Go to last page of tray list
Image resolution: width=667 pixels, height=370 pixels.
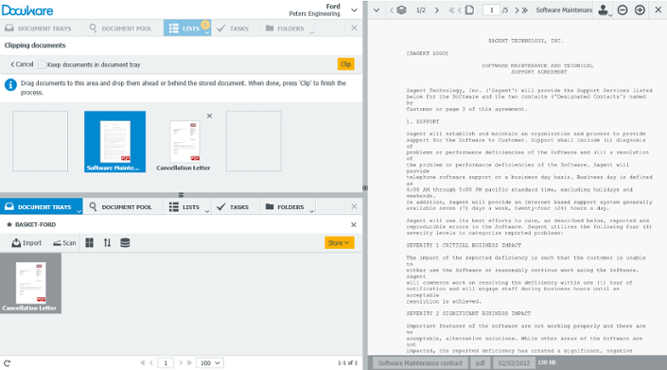(189, 363)
